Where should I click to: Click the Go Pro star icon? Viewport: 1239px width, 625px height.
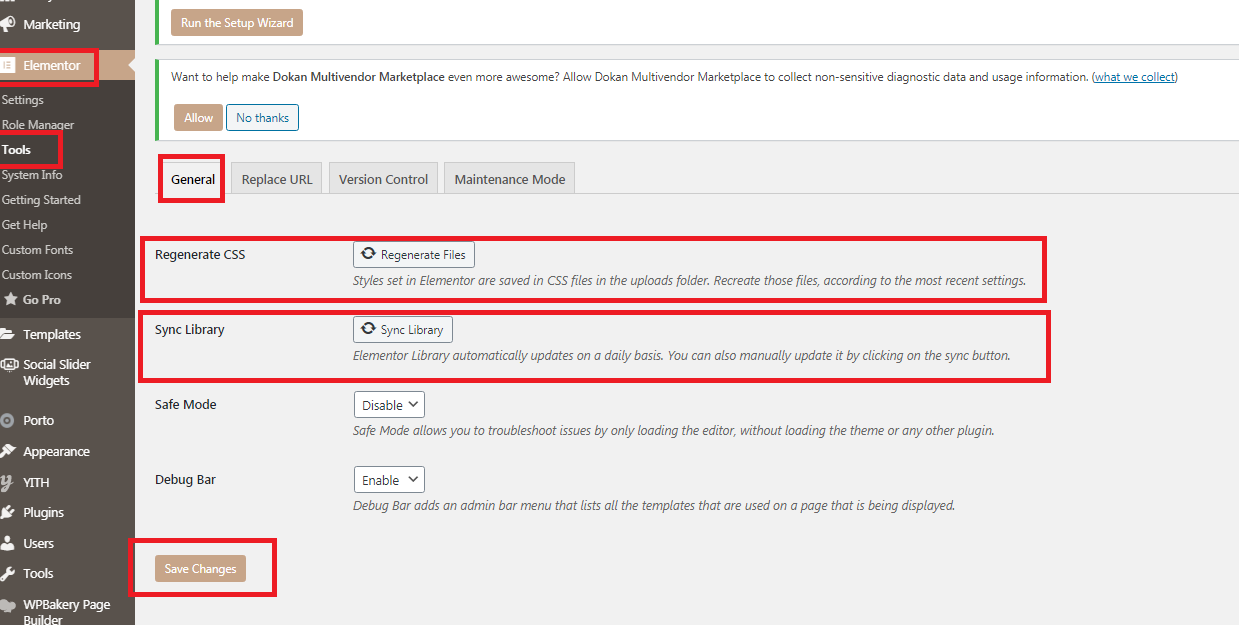pos(10,300)
